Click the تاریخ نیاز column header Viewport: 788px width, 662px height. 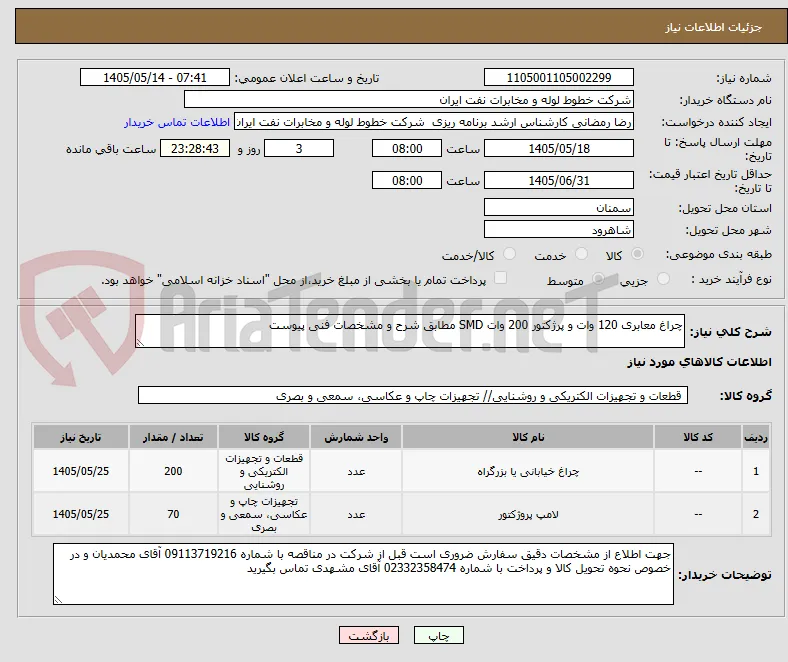click(81, 437)
